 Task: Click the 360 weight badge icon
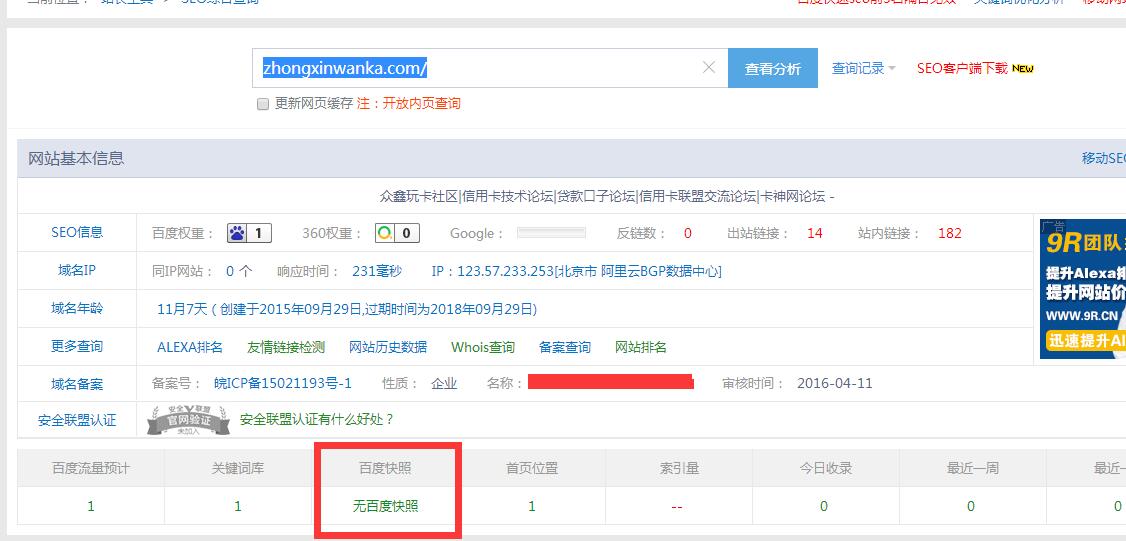397,233
